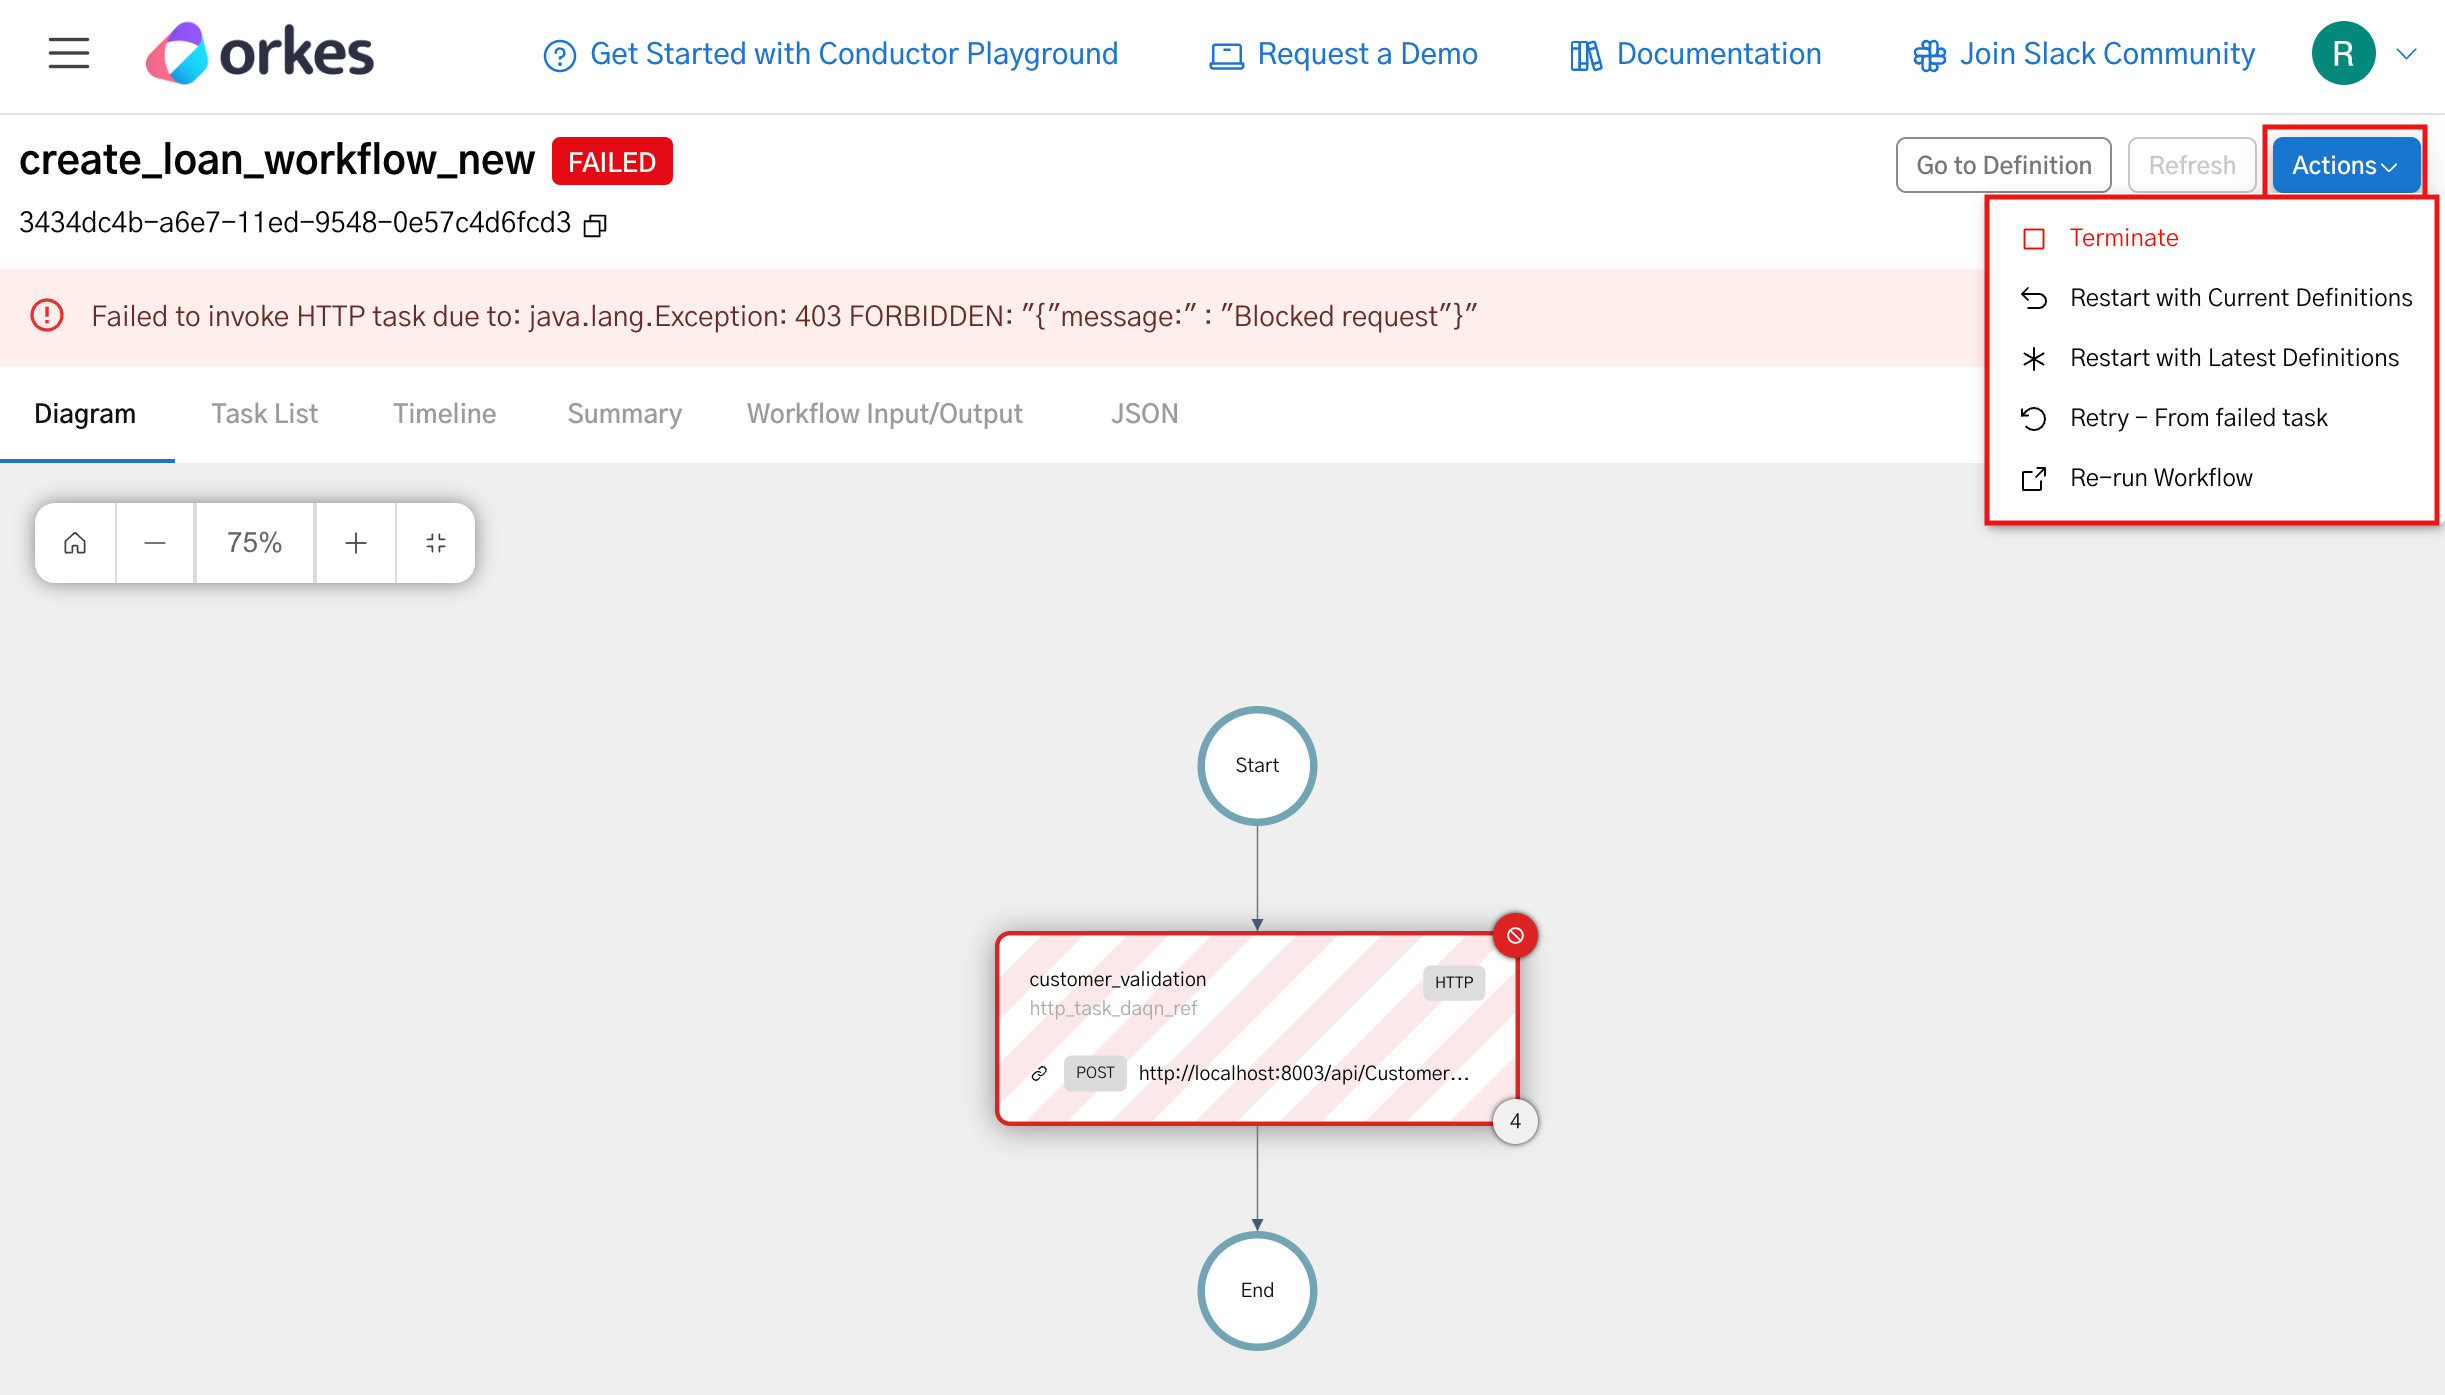Viewport: 2445px width, 1395px height.
Task: Open the Actions dropdown
Action: [2345, 164]
